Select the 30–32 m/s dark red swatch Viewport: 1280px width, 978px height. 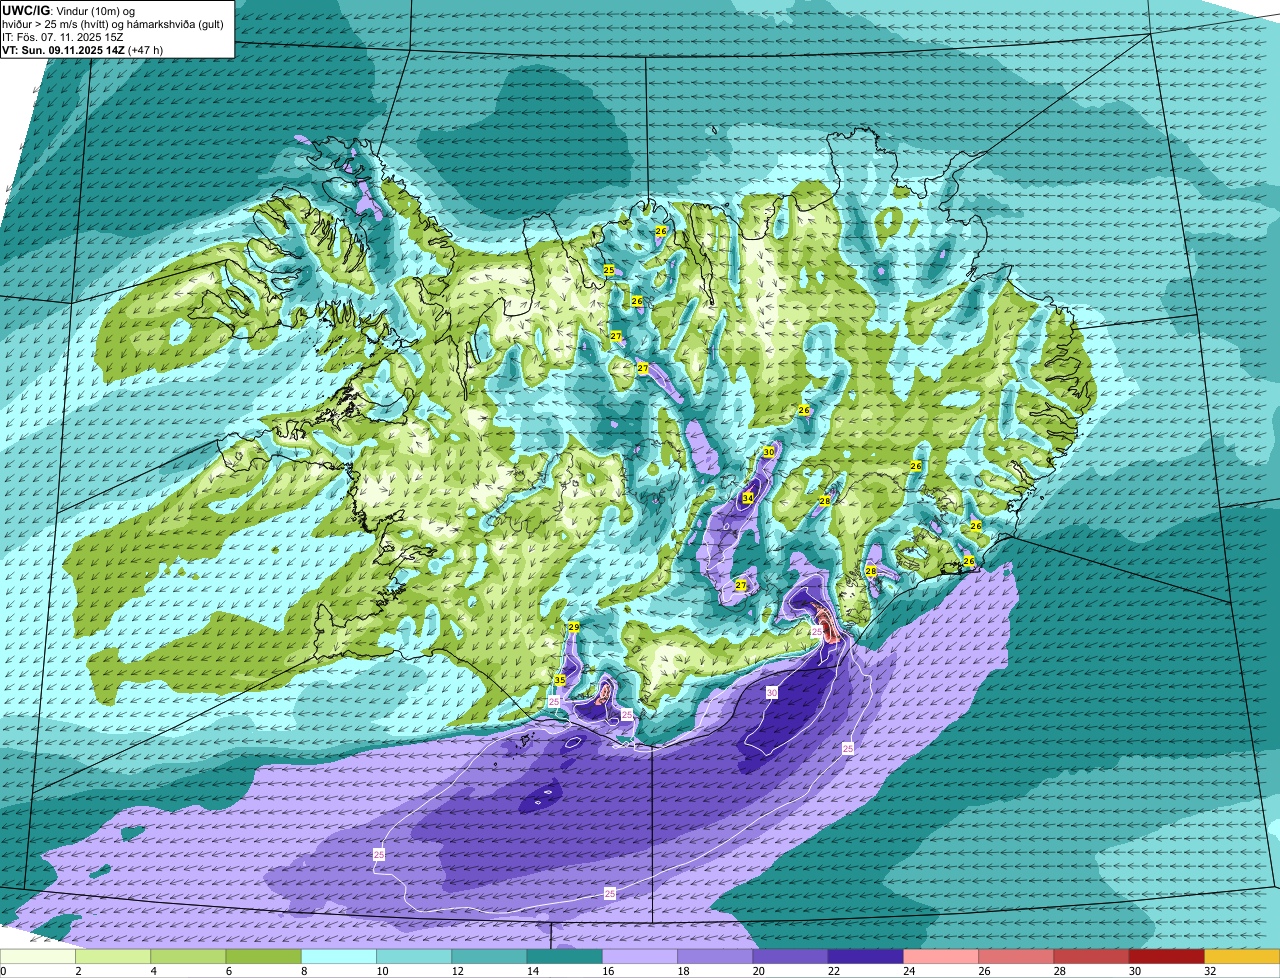(1166, 957)
